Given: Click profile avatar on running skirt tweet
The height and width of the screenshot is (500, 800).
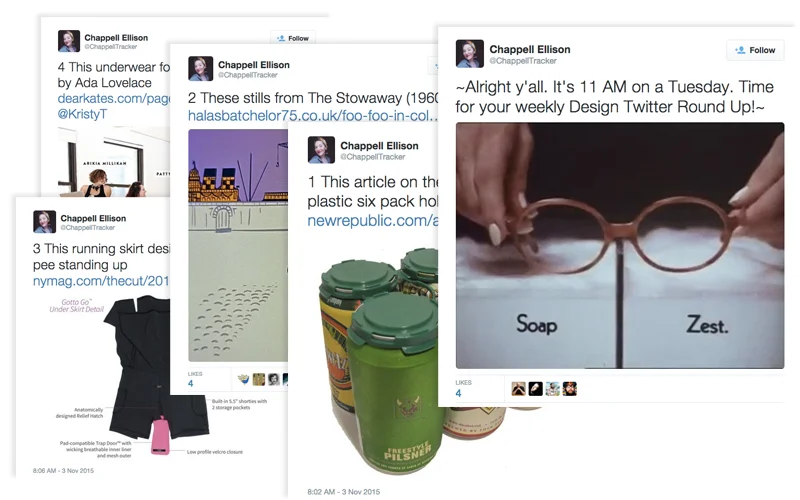Looking at the screenshot, I should tap(44, 221).
